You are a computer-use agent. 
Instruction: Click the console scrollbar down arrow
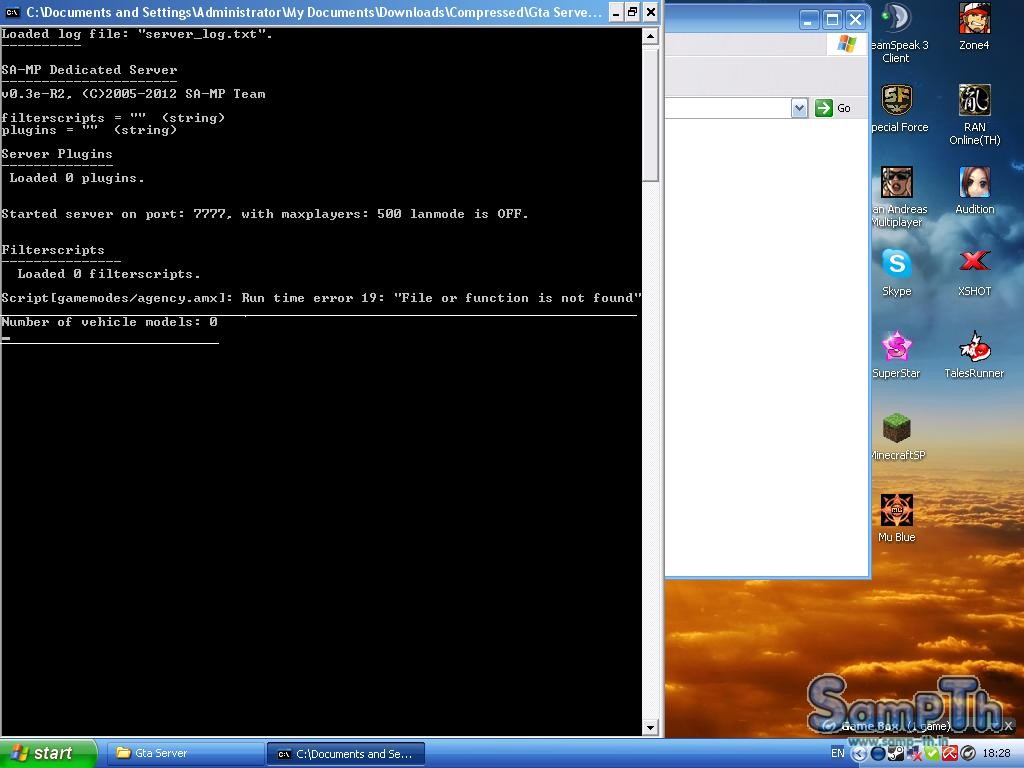tap(650, 727)
